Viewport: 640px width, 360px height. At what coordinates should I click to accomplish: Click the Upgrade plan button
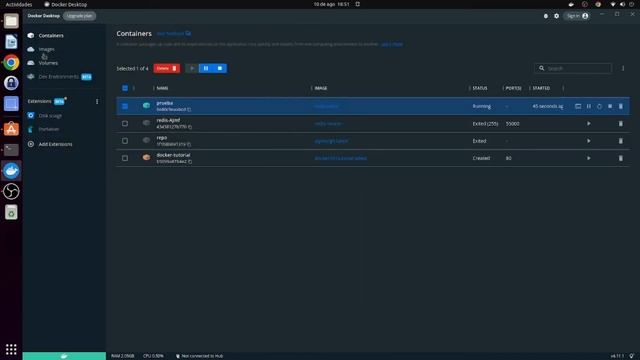pos(80,16)
